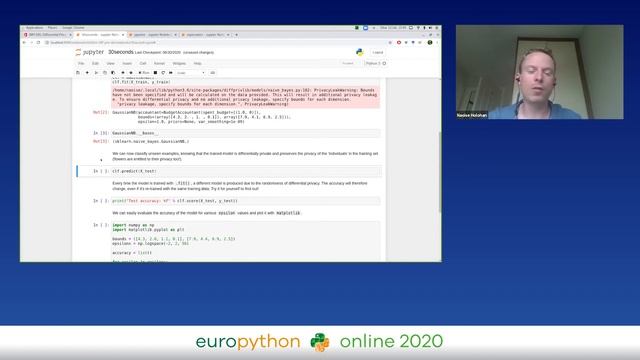Open the Applications menu in top panel
The height and width of the screenshot is (360, 640).
pos(34,28)
